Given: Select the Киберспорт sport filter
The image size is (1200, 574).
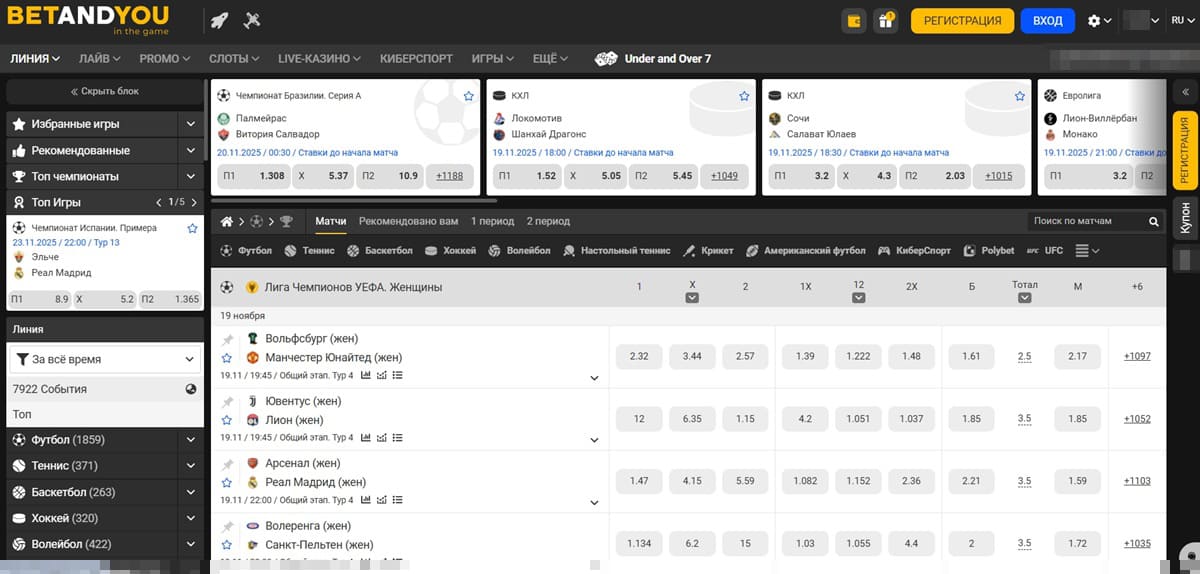Looking at the screenshot, I should point(914,251).
